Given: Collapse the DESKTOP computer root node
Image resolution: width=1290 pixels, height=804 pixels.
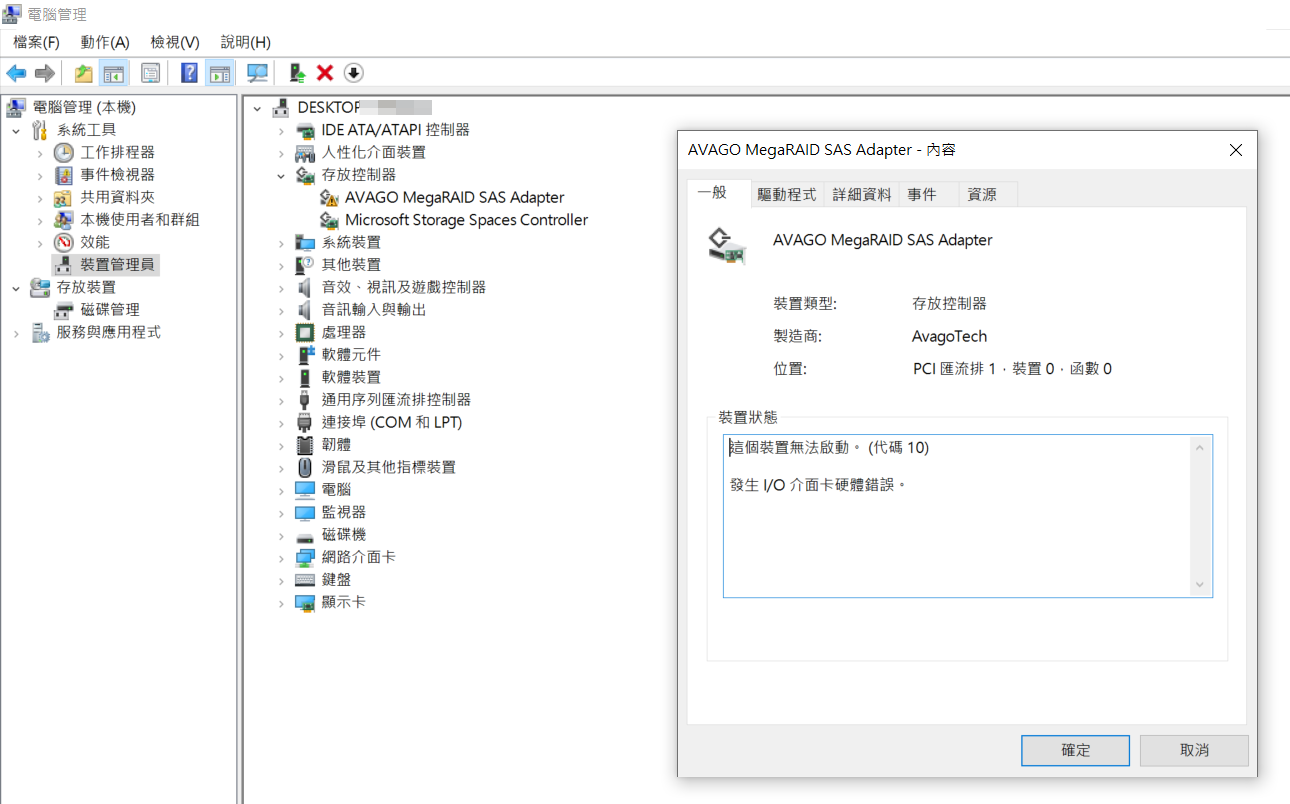Looking at the screenshot, I should (x=258, y=108).
